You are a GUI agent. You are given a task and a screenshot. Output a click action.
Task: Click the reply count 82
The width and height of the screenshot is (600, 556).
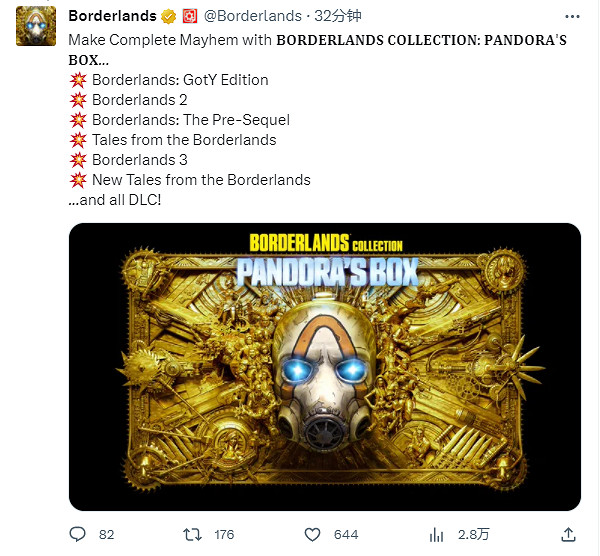[106, 535]
